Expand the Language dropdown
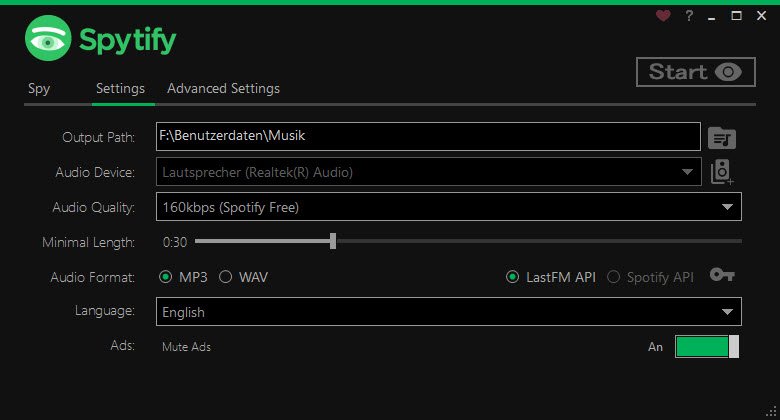Screen dimensions: 780x420 [727, 312]
